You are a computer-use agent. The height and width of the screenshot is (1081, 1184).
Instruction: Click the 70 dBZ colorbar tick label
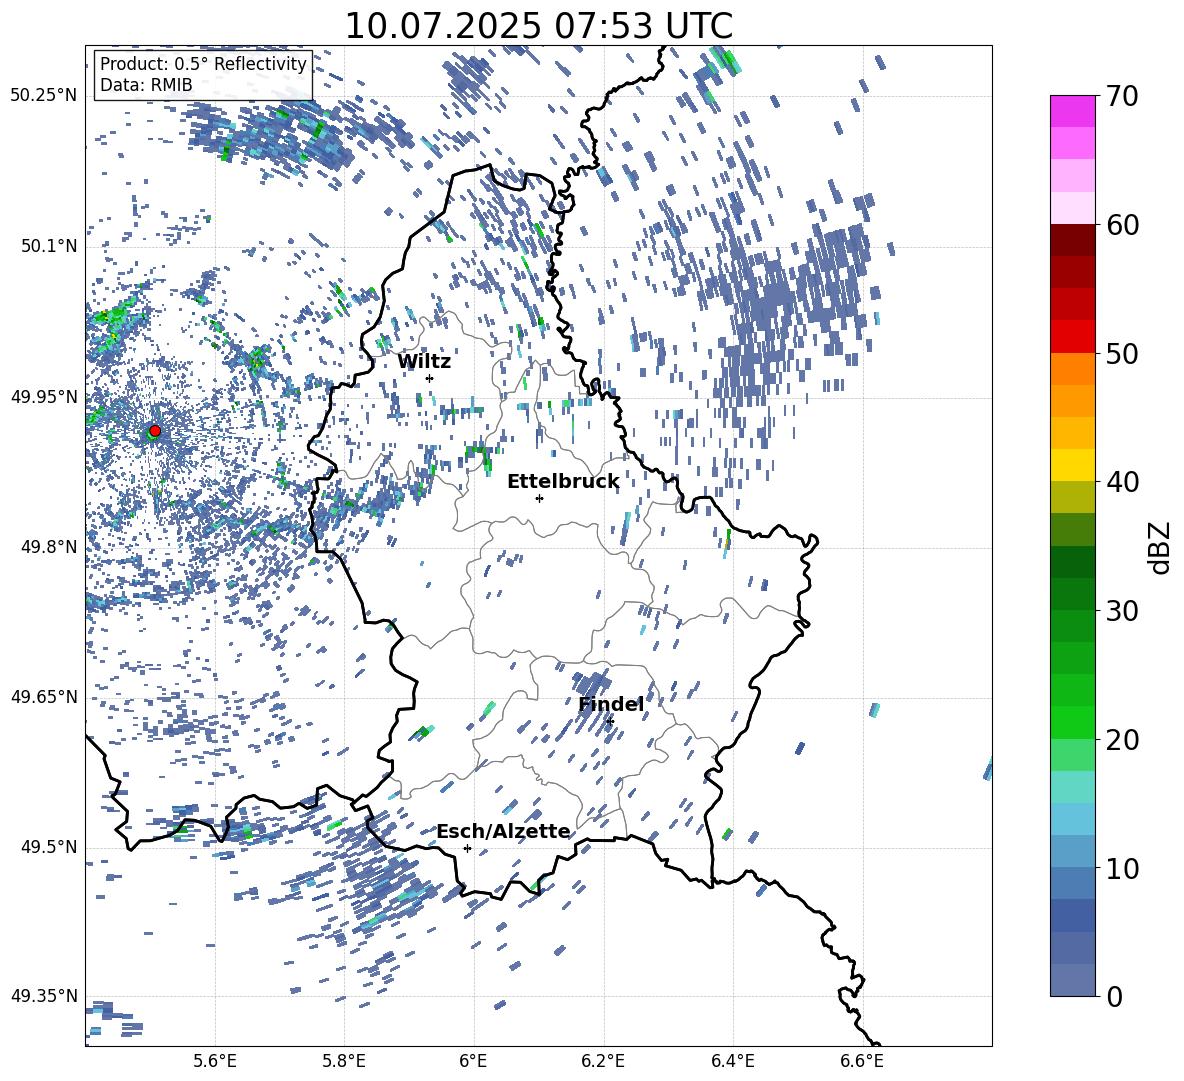[1122, 97]
